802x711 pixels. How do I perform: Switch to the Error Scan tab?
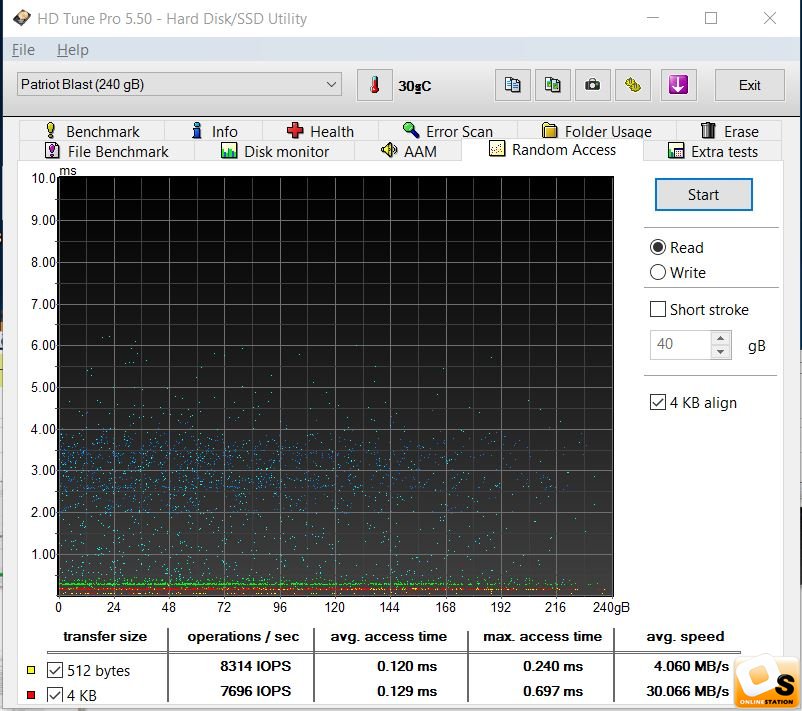click(448, 131)
